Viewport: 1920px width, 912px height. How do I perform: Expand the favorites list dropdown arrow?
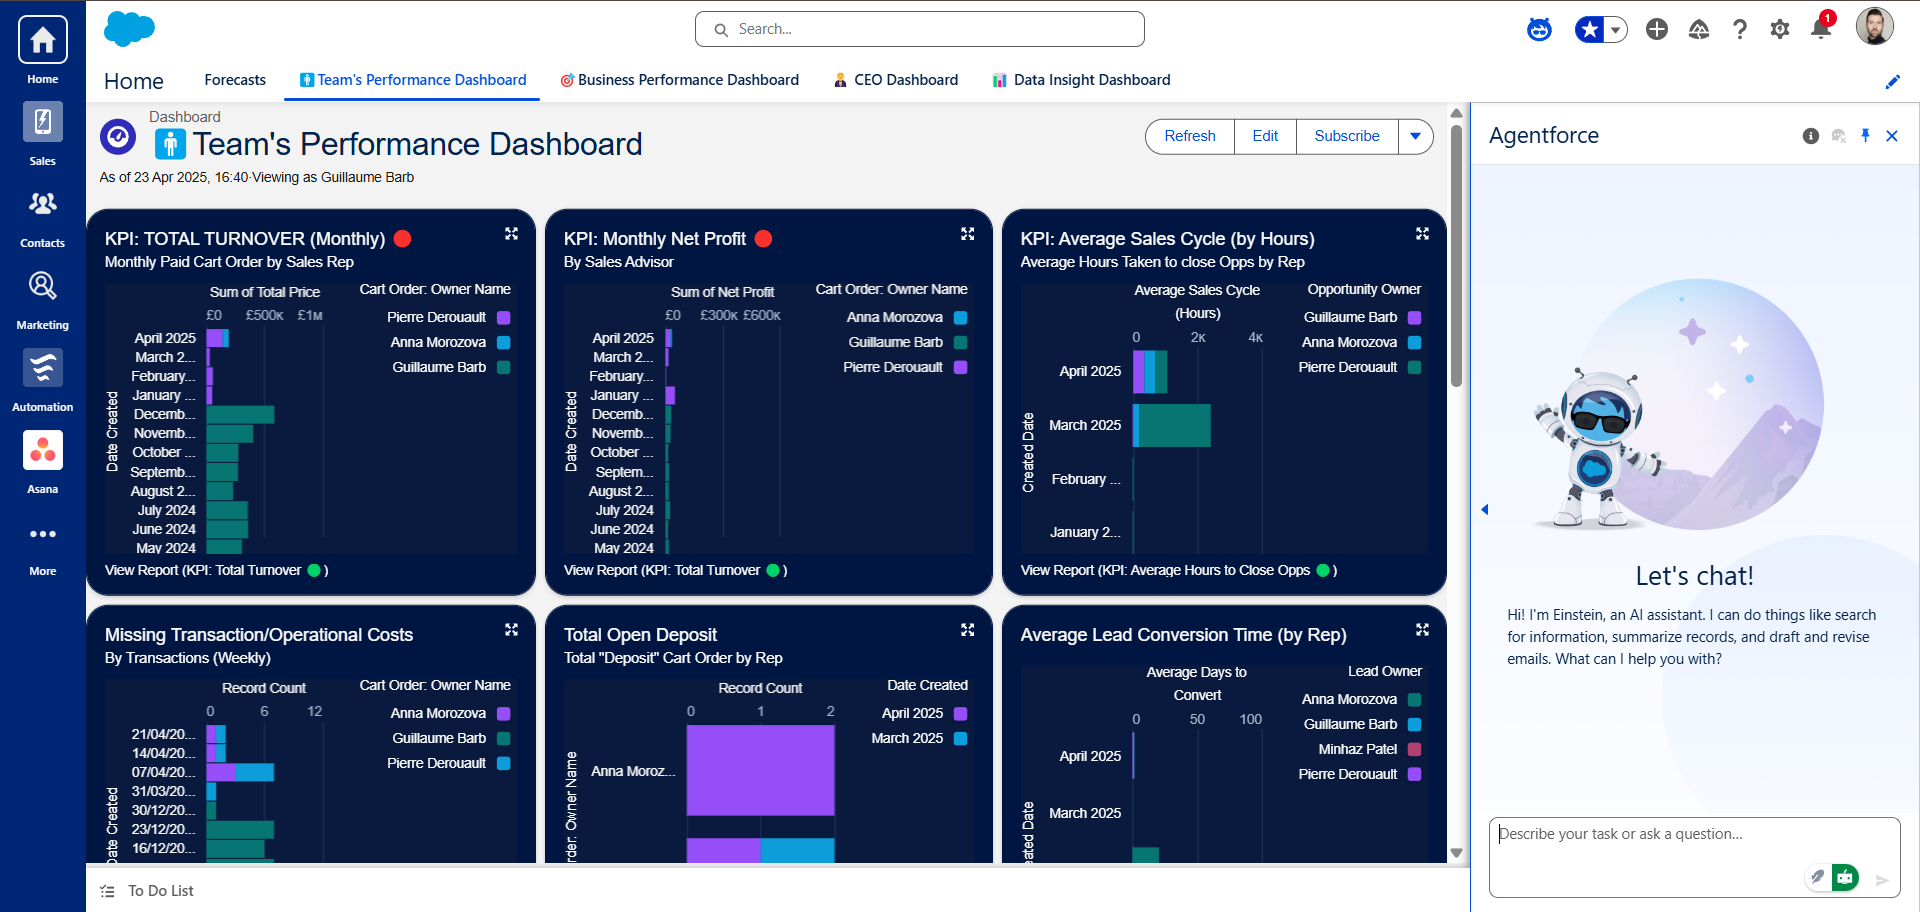1615,30
